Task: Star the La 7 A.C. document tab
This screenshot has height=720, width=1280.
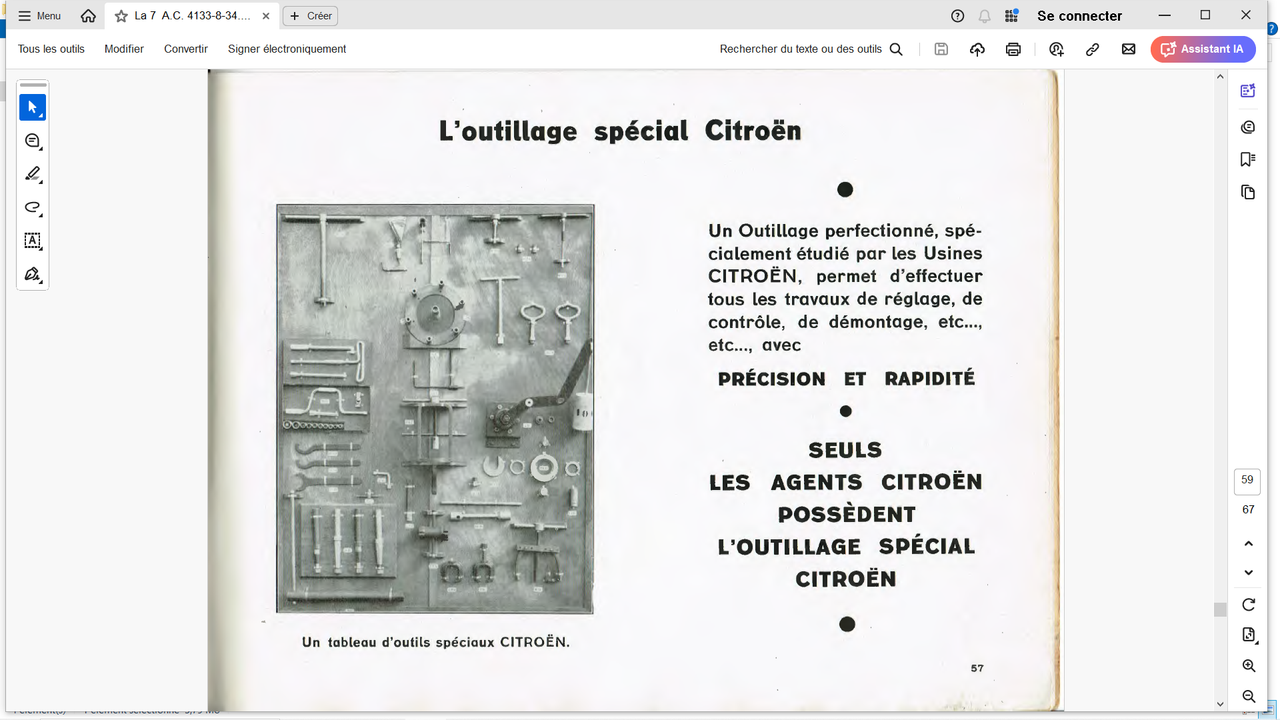Action: pyautogui.click(x=121, y=16)
